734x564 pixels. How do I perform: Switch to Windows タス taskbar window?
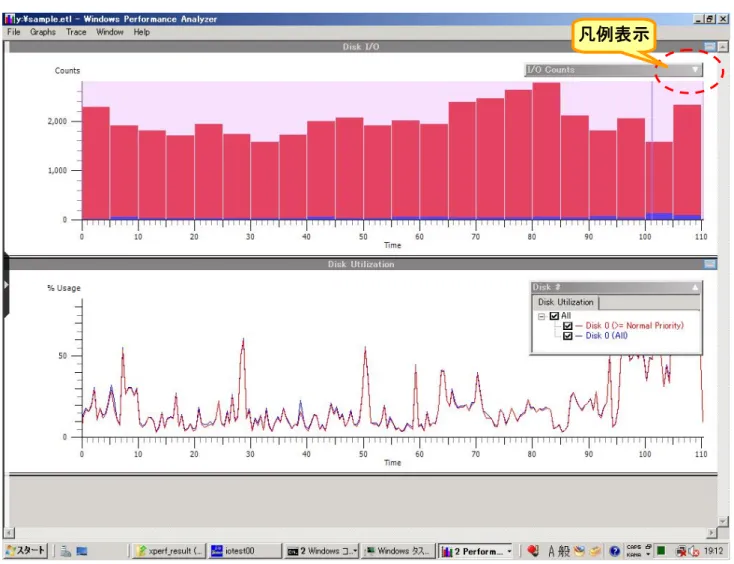click(398, 551)
